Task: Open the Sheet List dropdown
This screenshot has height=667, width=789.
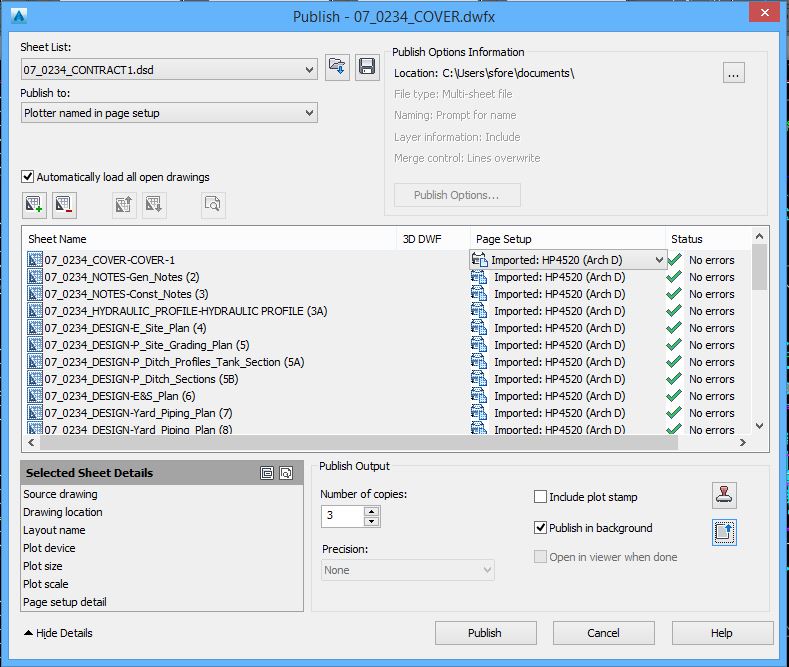Action: (x=309, y=69)
